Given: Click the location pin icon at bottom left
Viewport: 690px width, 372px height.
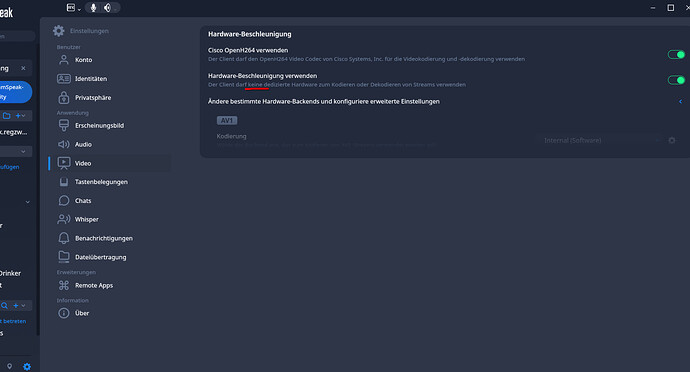Looking at the screenshot, I should click(10, 366).
